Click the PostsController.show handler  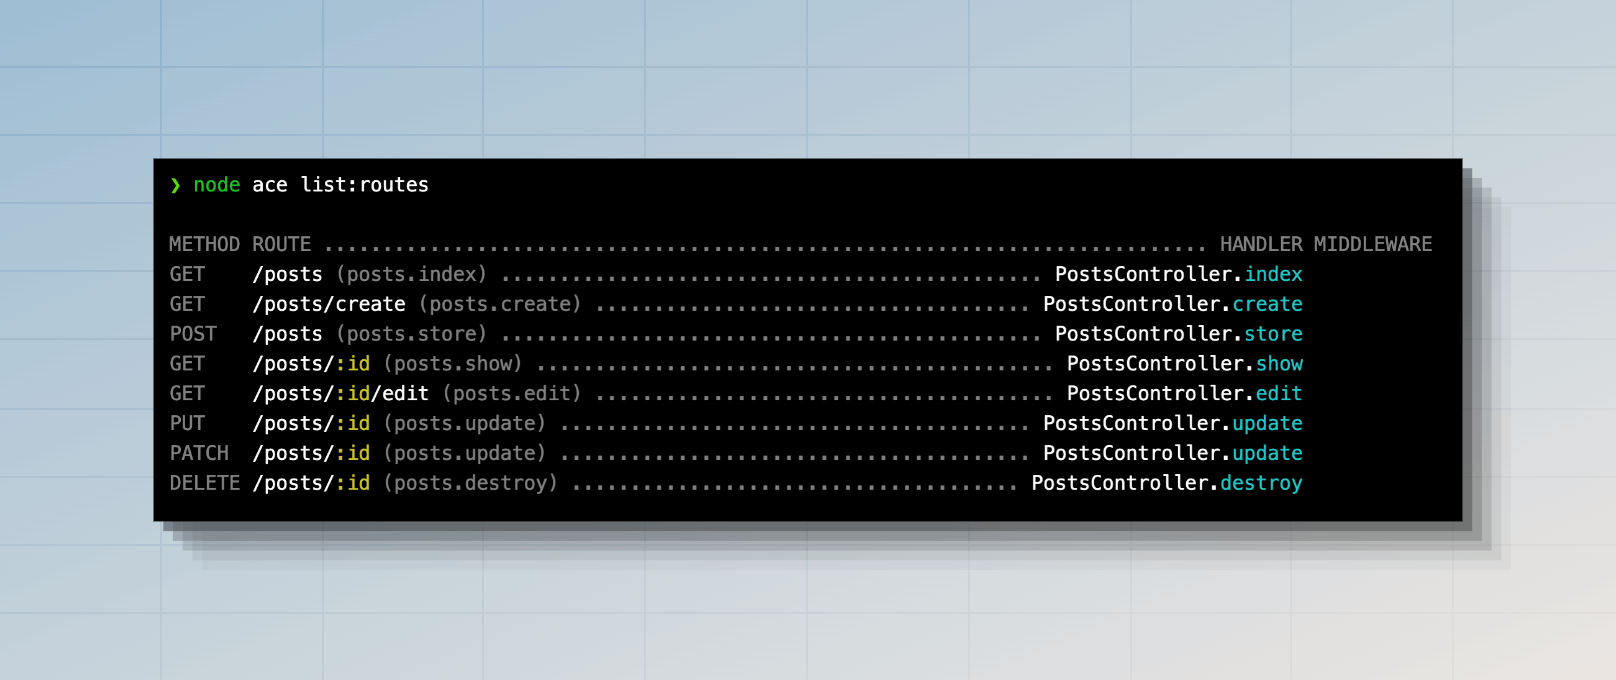[1184, 364]
